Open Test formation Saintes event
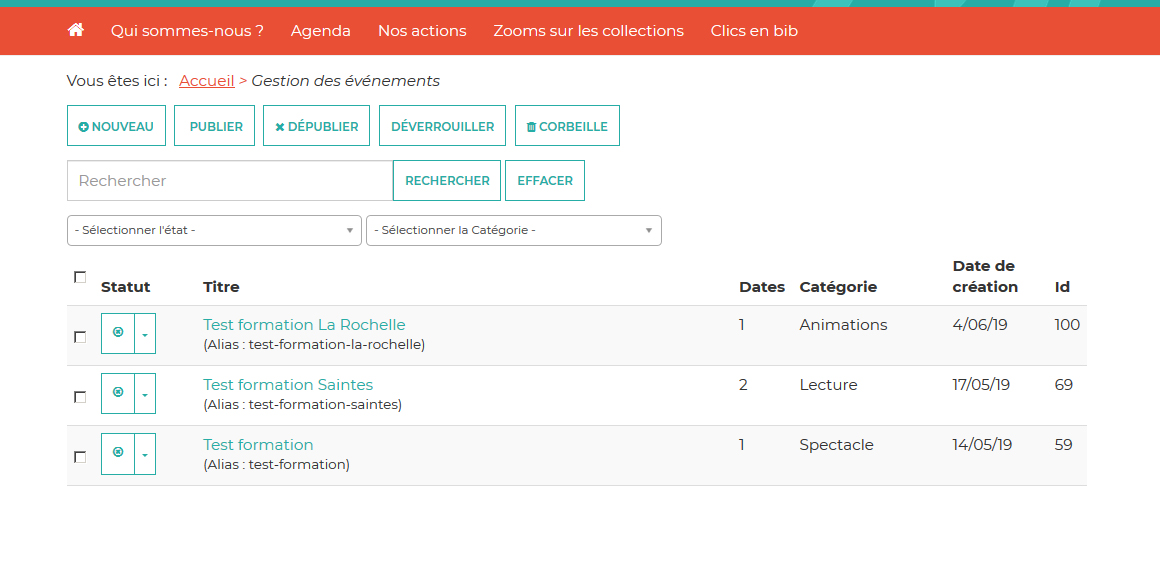 (288, 385)
